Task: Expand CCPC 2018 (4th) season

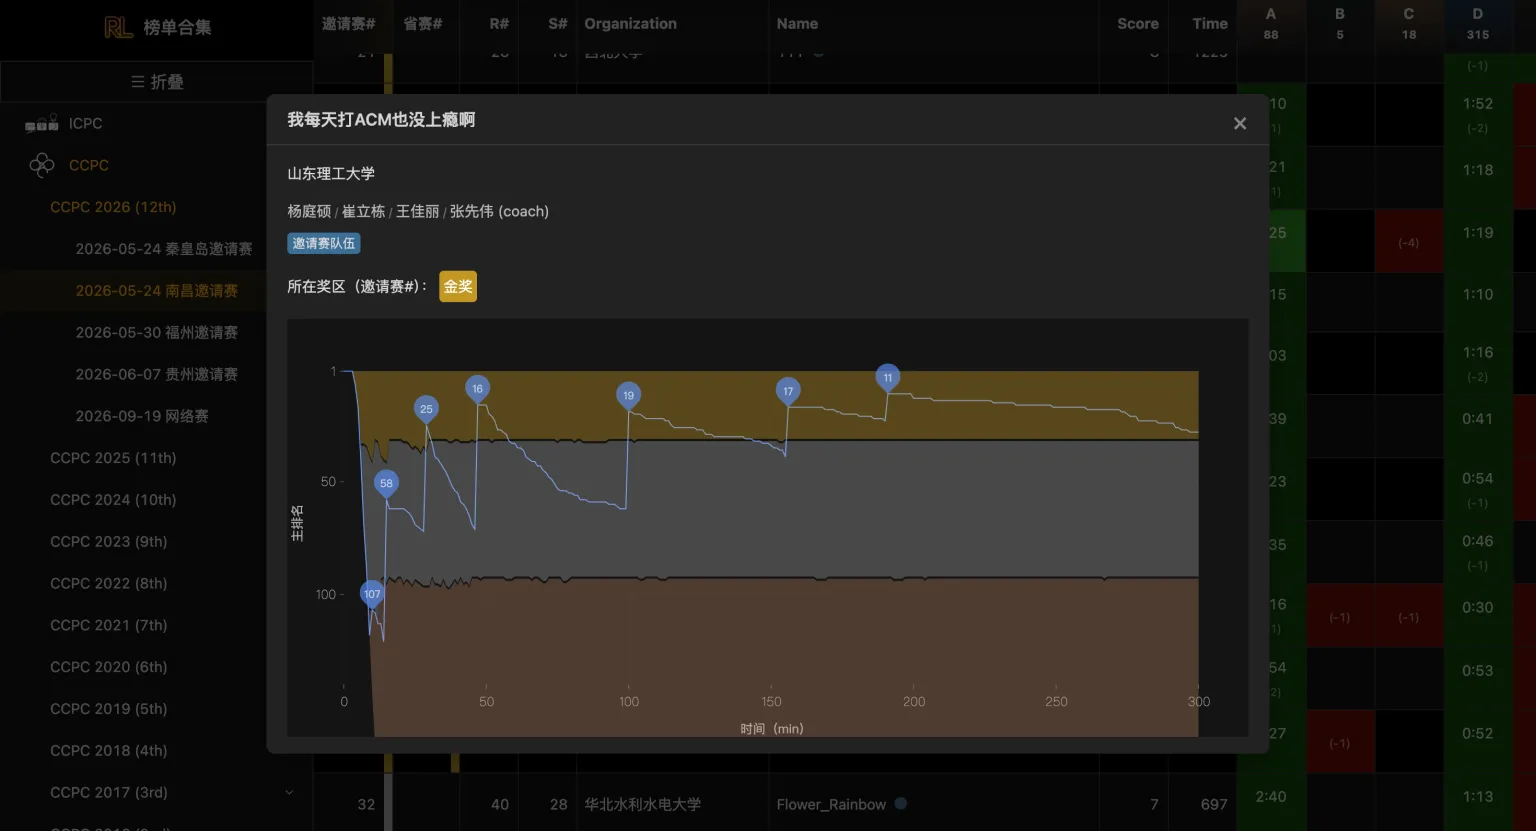Action: pyautogui.click(x=109, y=750)
